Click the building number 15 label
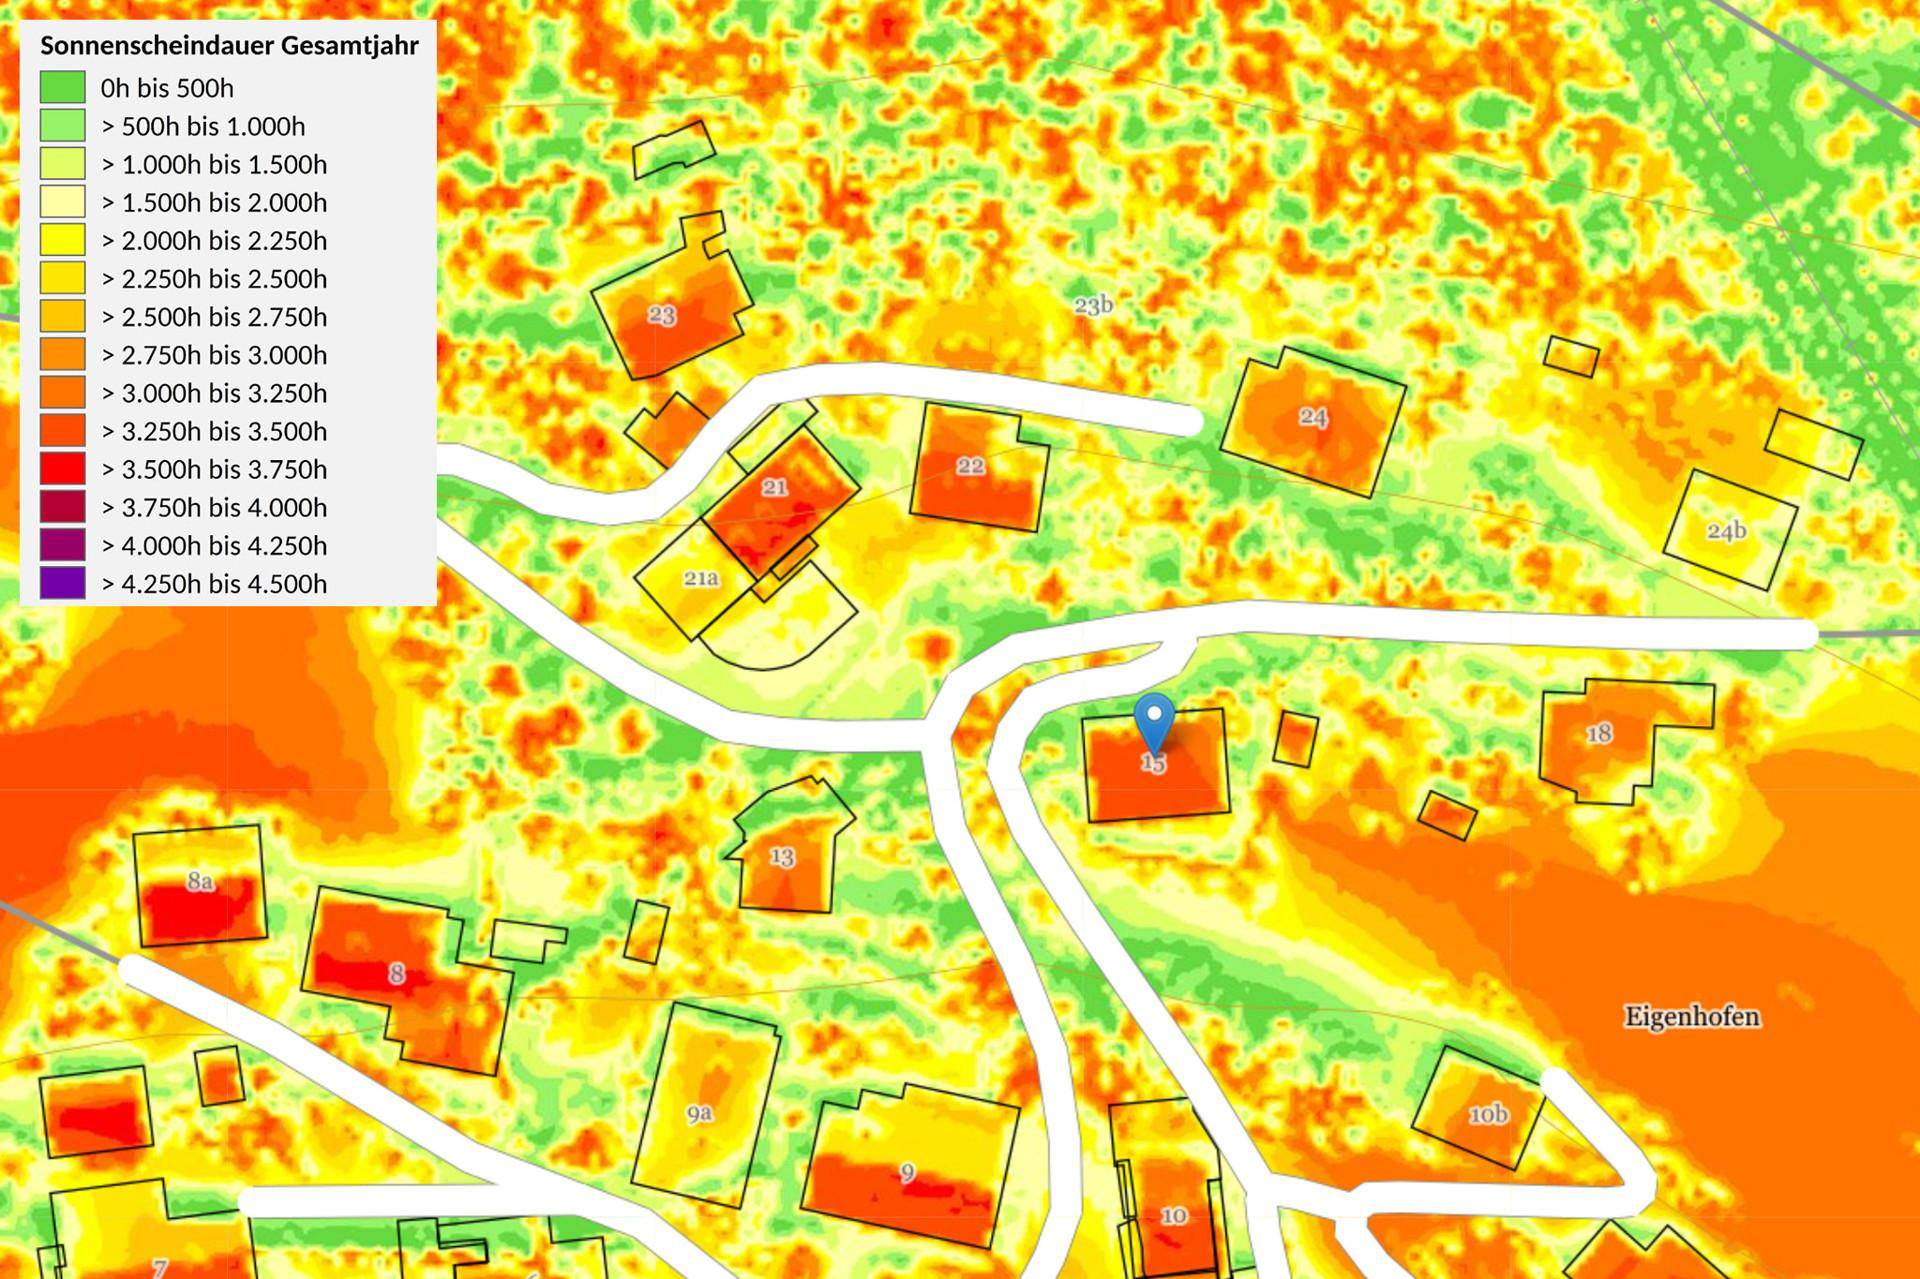The width and height of the screenshot is (1920, 1279). pos(1153,764)
